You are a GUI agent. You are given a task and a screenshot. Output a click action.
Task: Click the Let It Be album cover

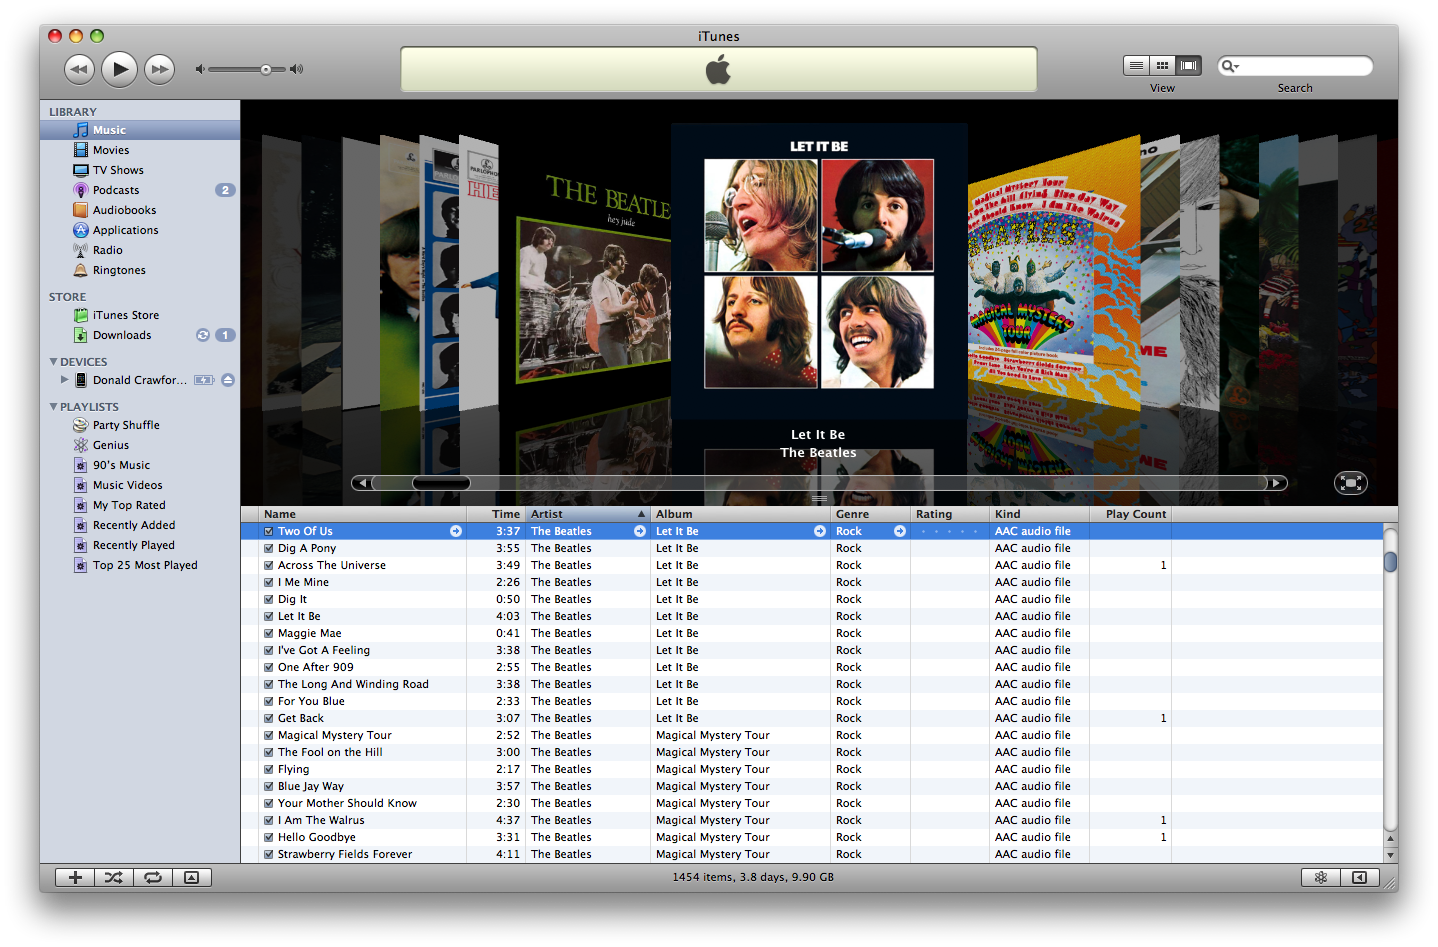click(819, 270)
